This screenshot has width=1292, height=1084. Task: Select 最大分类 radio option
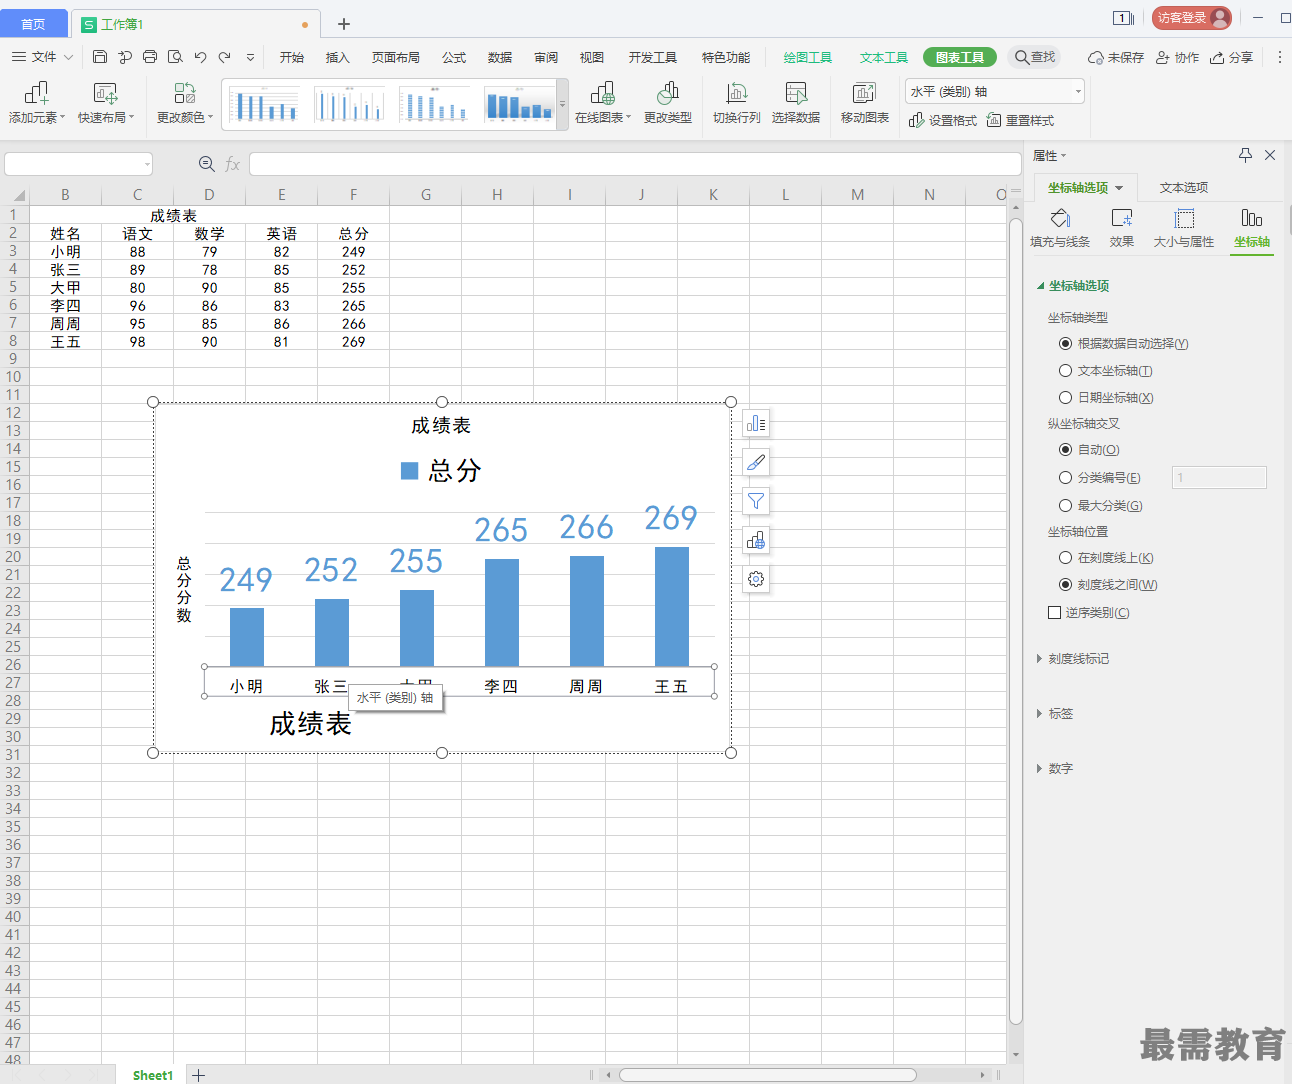click(1065, 506)
